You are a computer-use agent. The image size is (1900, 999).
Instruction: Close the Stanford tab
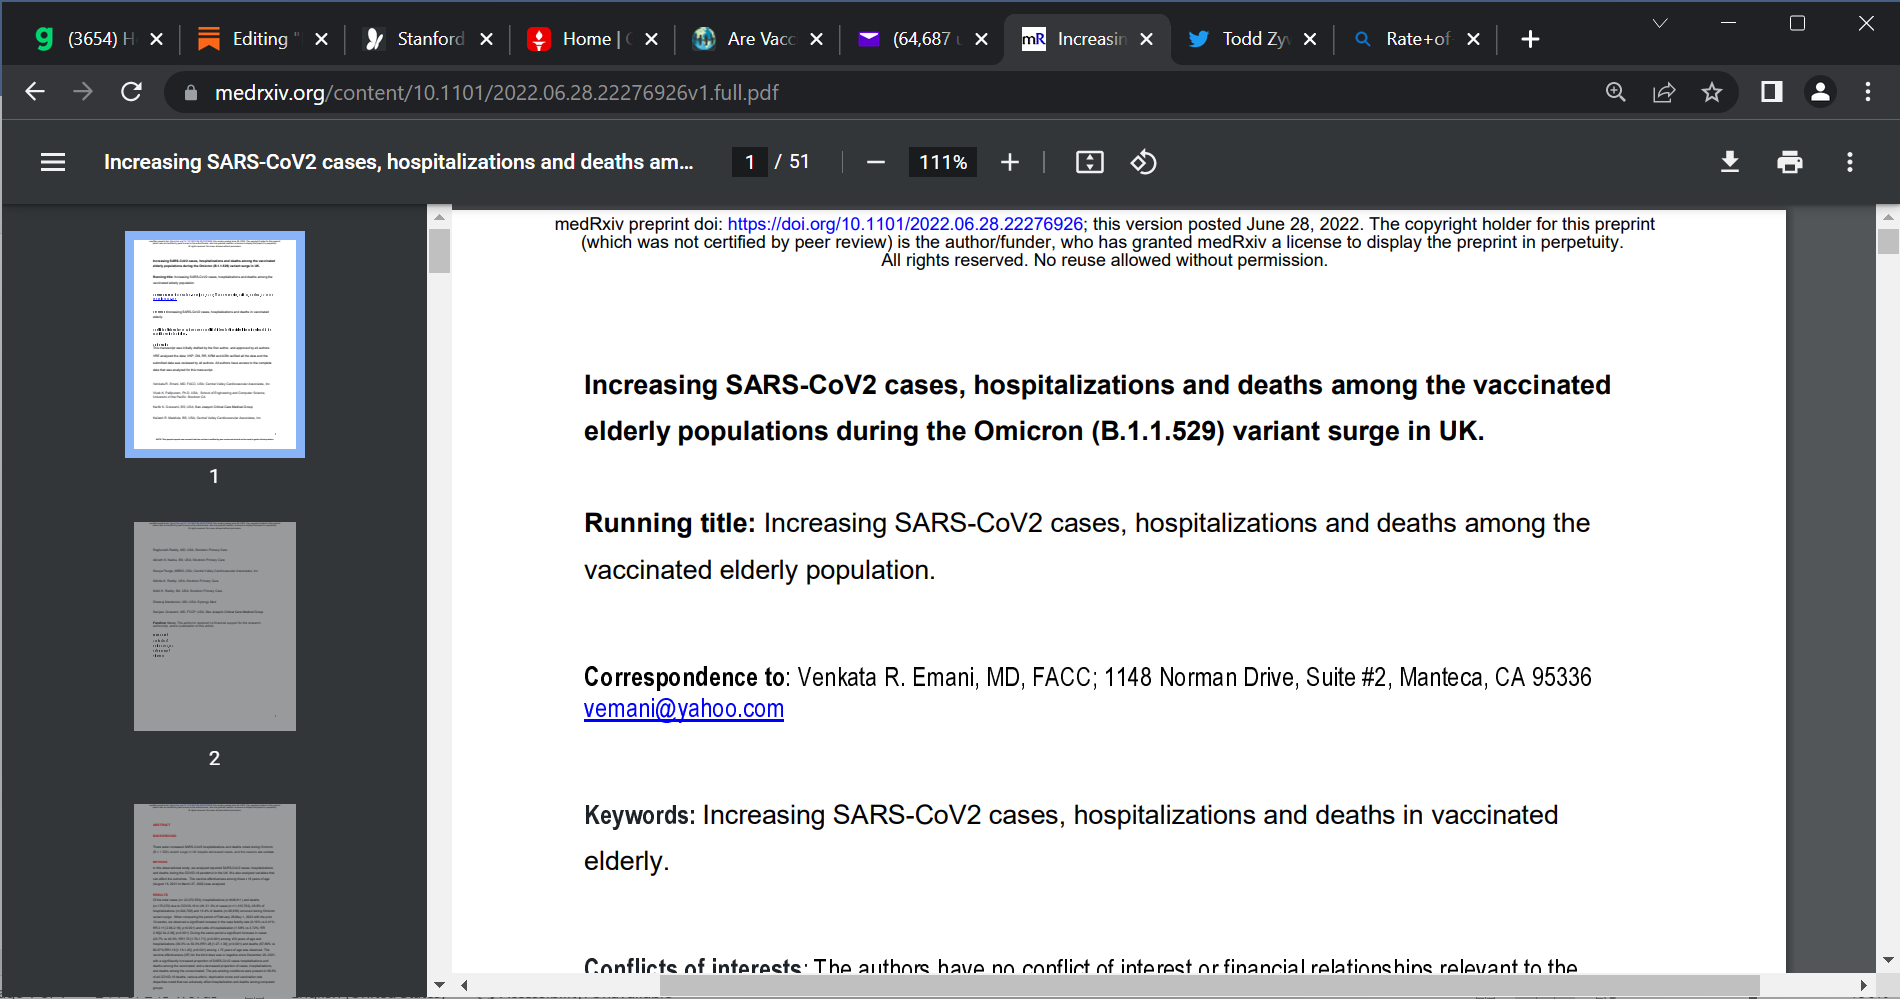(486, 39)
